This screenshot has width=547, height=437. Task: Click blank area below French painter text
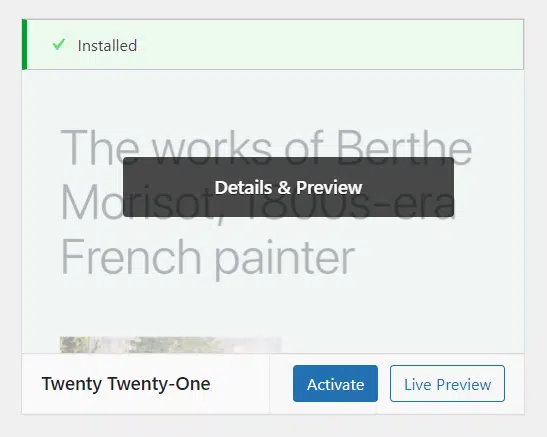click(272, 307)
